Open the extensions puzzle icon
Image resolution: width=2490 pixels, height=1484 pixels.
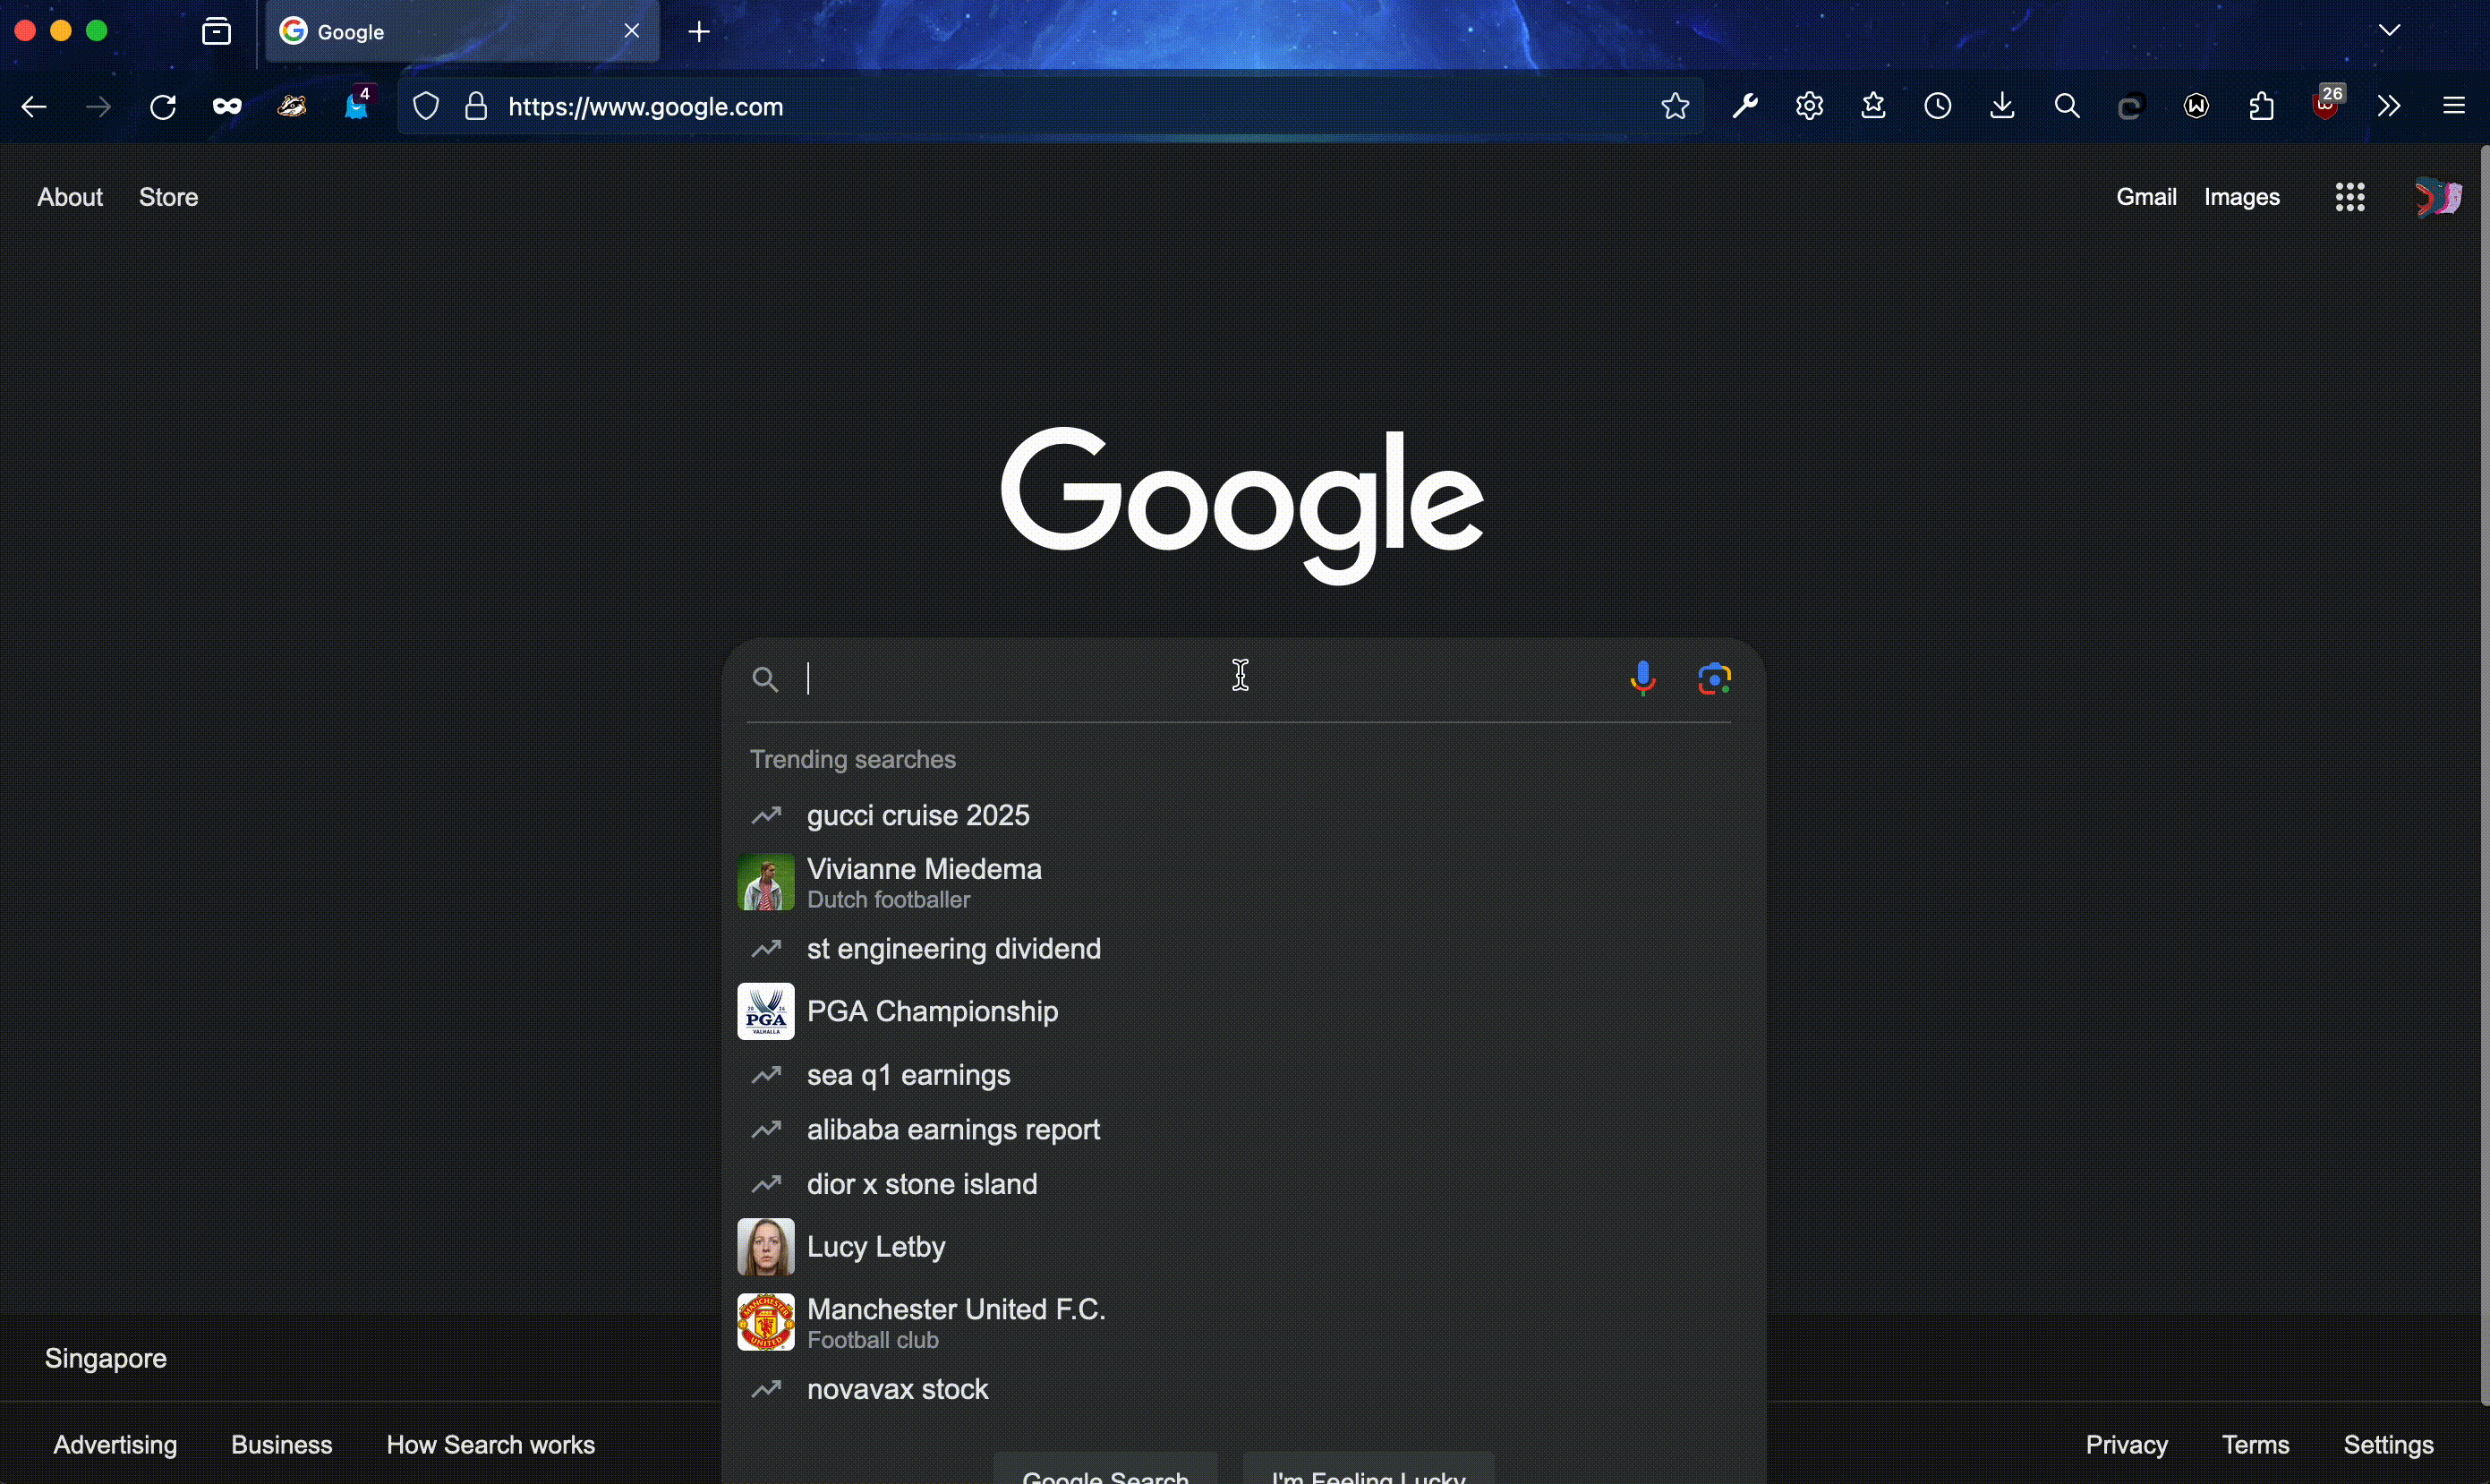2262,107
